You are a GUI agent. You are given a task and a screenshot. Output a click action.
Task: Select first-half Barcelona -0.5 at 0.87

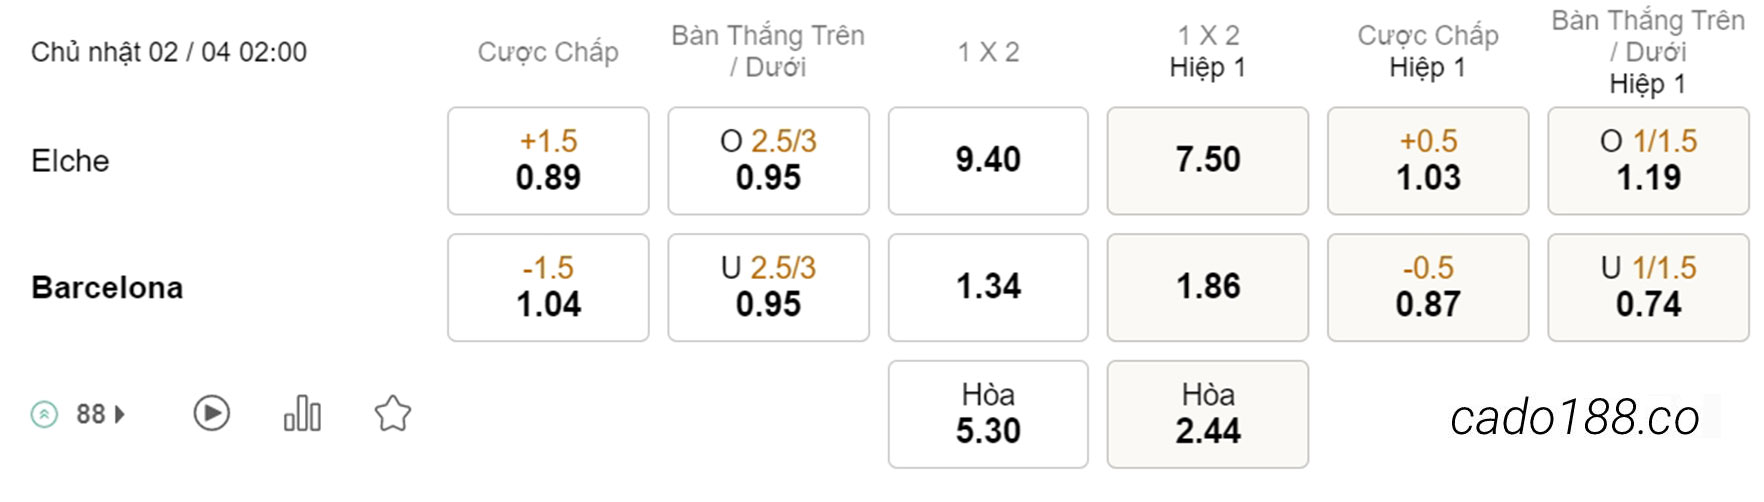tap(1428, 288)
